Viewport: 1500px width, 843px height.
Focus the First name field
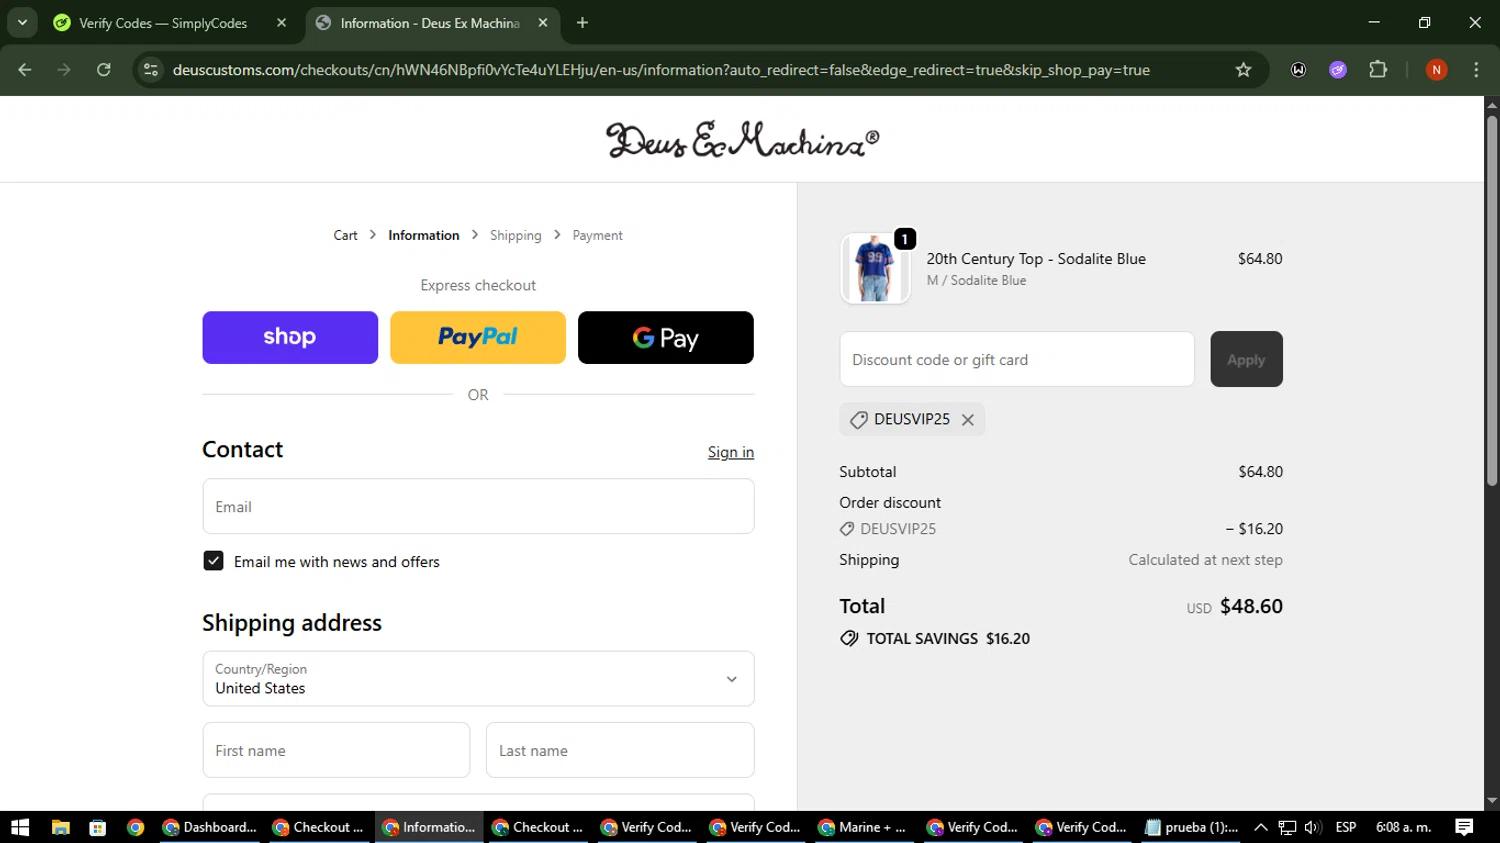tap(336, 750)
